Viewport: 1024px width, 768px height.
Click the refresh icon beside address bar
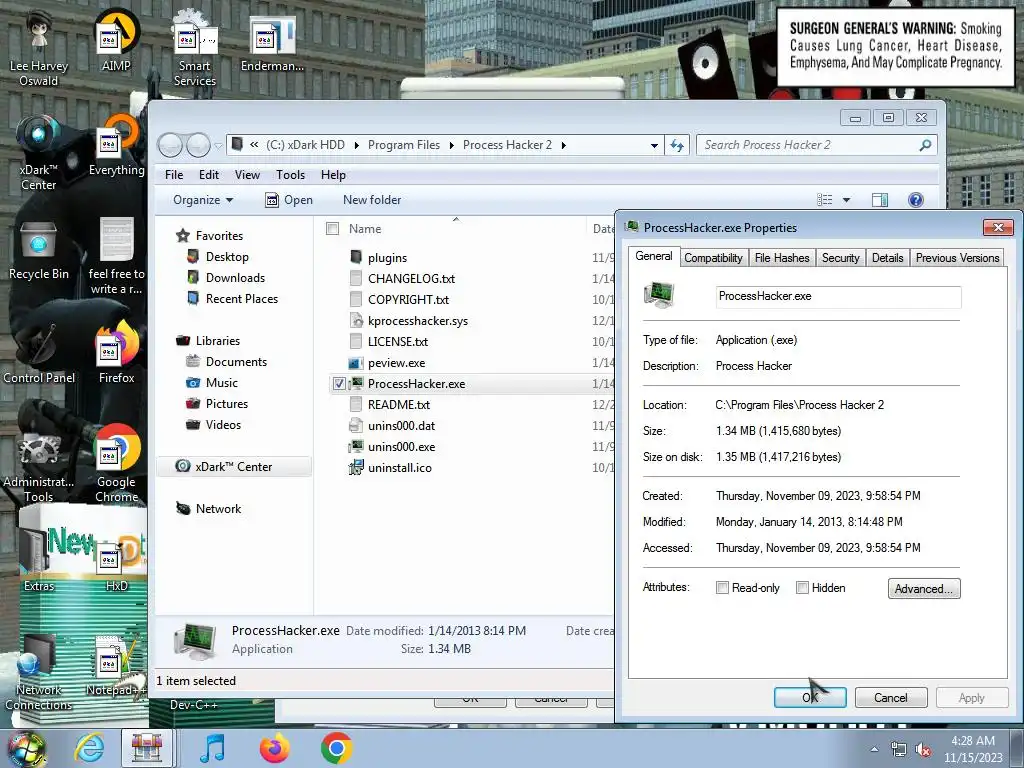677,145
